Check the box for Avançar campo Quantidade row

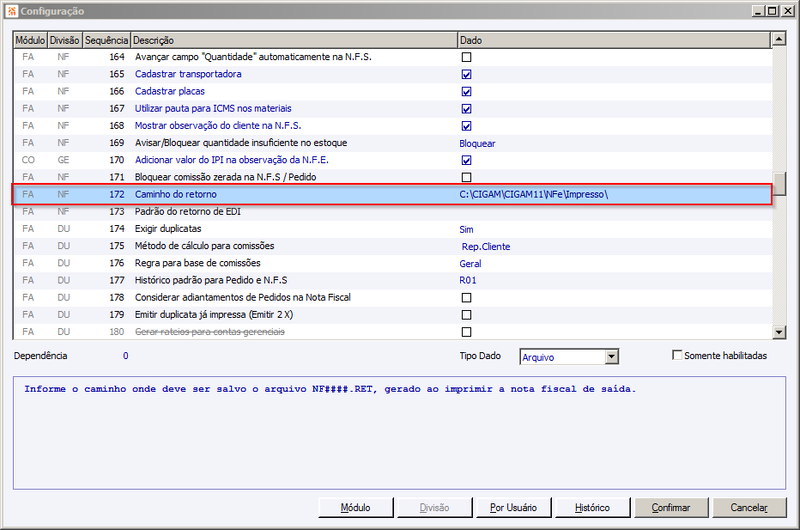[466, 57]
